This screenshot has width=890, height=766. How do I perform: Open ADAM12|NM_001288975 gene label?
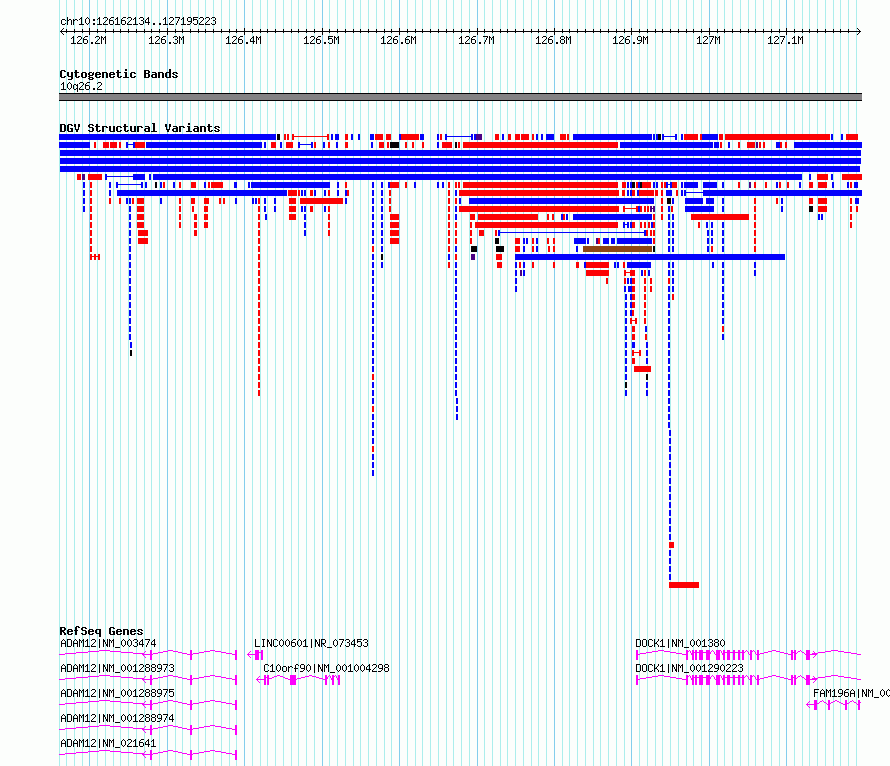117,693
